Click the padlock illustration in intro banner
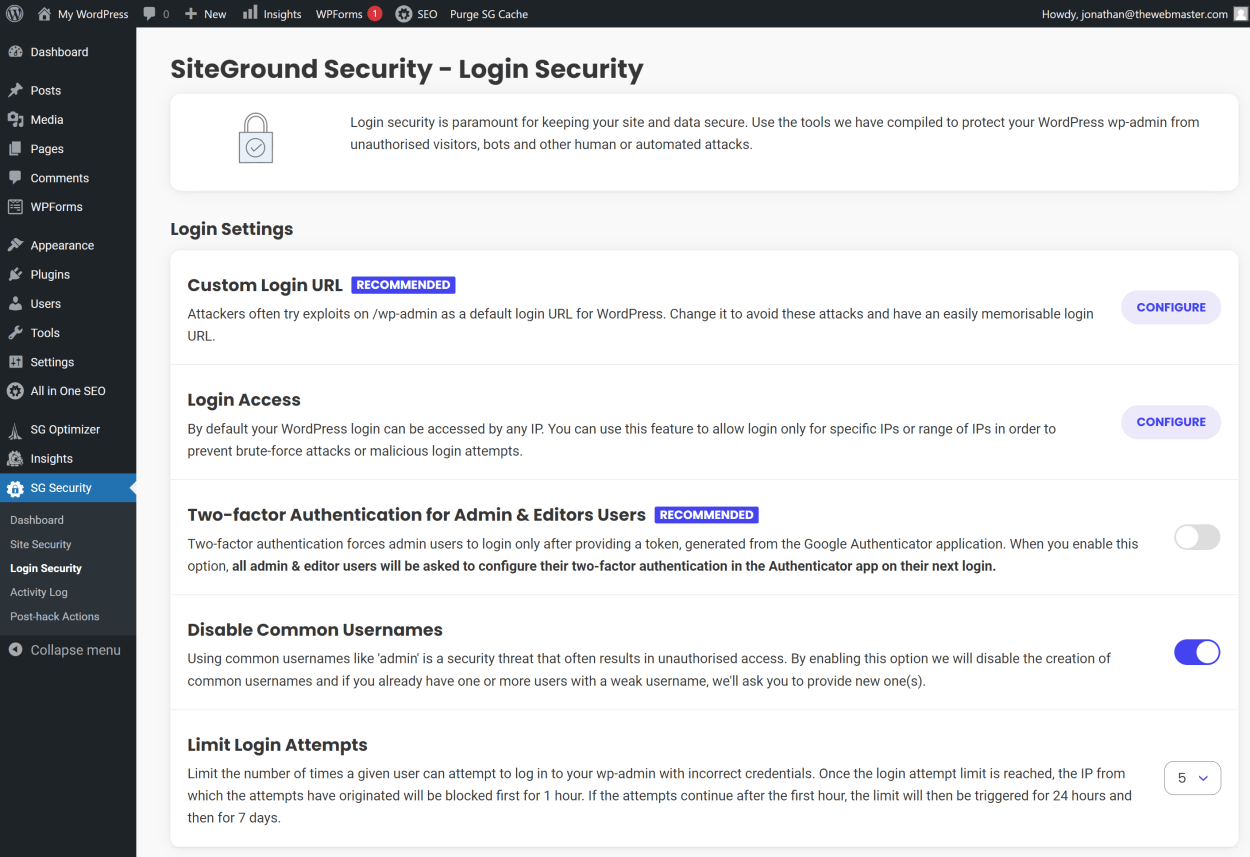 (x=256, y=138)
